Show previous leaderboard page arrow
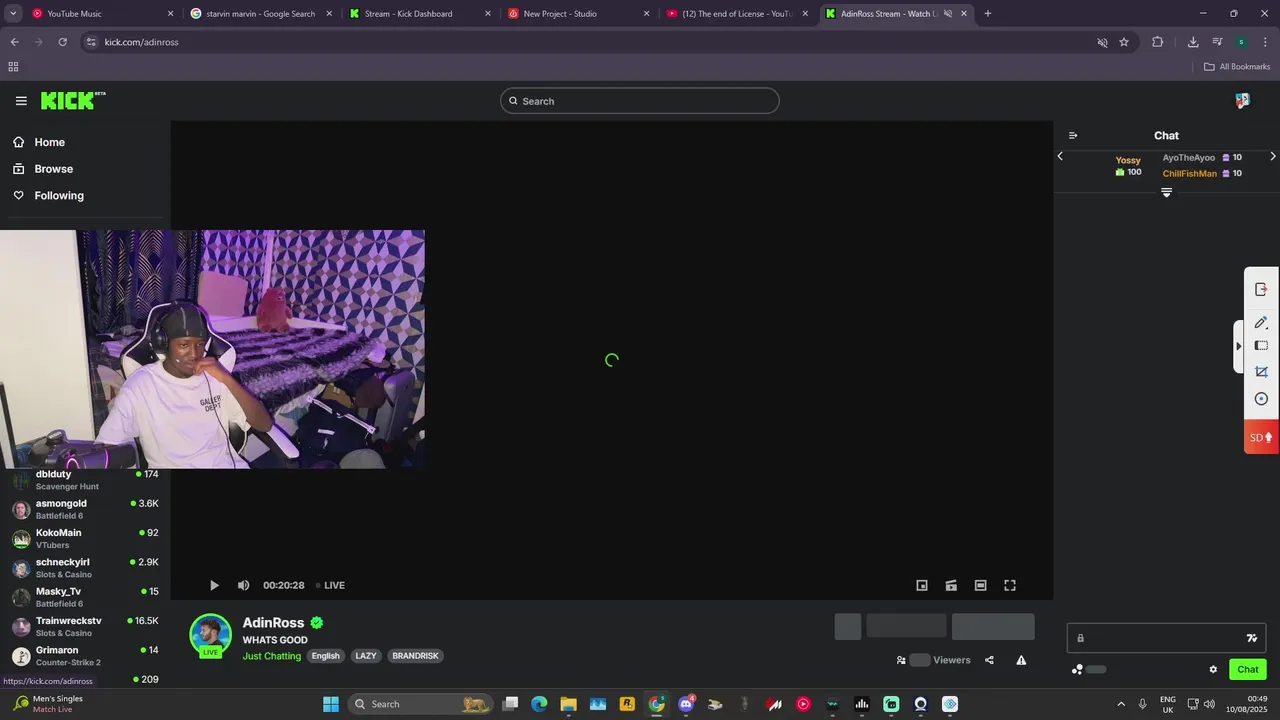This screenshot has height=720, width=1280. point(1060,156)
